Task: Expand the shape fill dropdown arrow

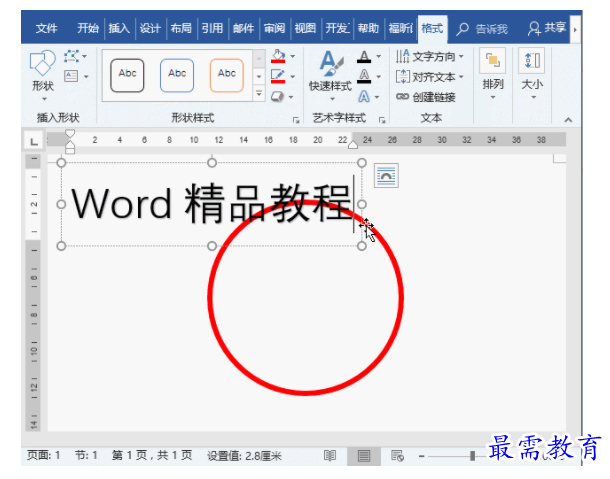Action: coord(293,56)
